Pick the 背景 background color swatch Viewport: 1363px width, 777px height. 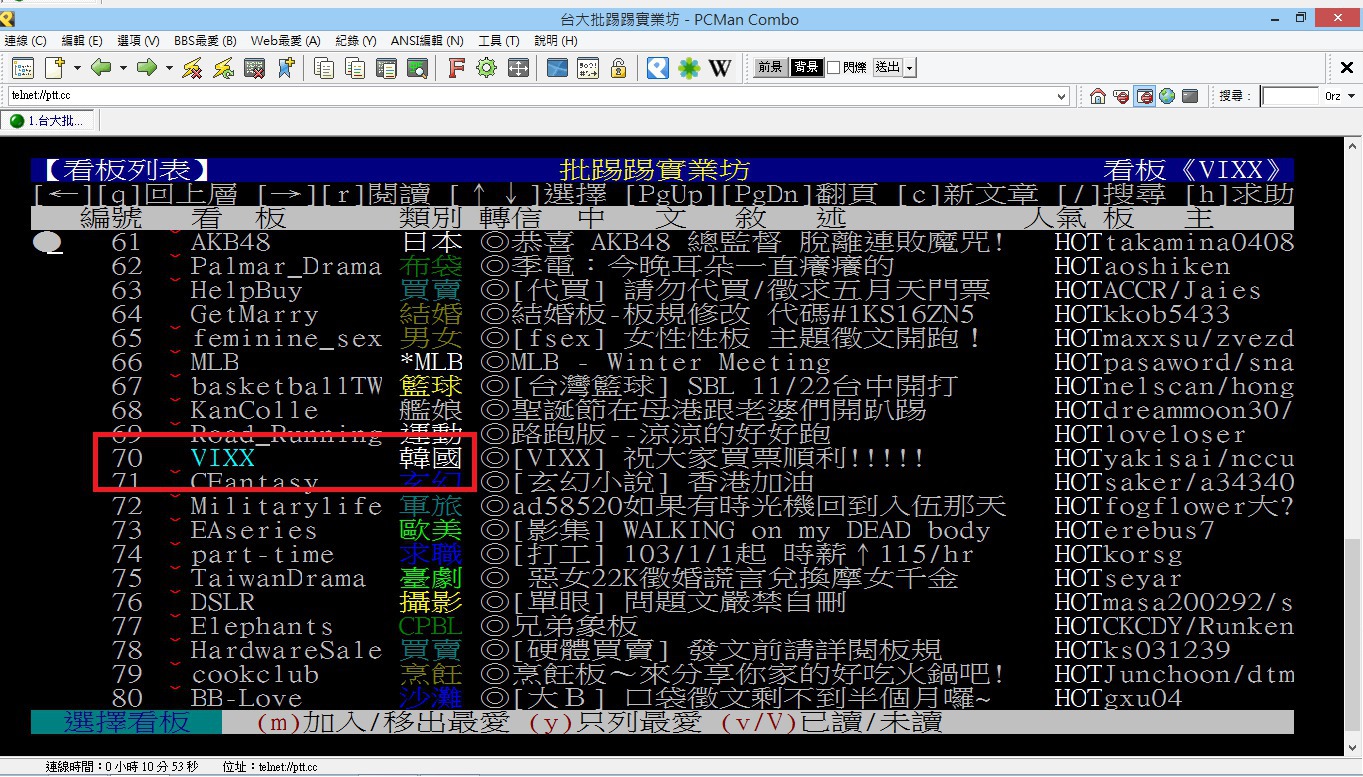click(x=806, y=68)
